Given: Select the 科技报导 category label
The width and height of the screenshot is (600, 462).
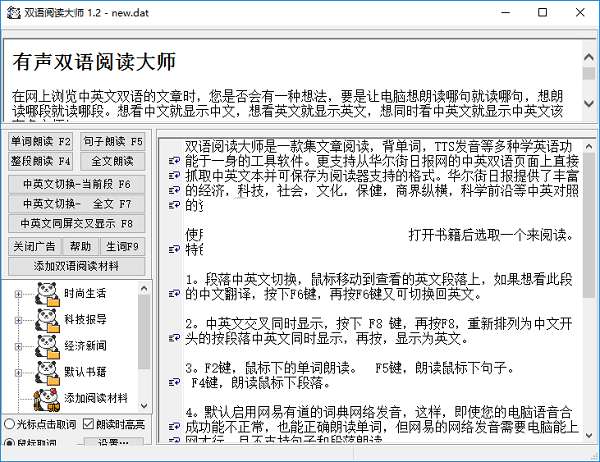Looking at the screenshot, I should 85,319.
